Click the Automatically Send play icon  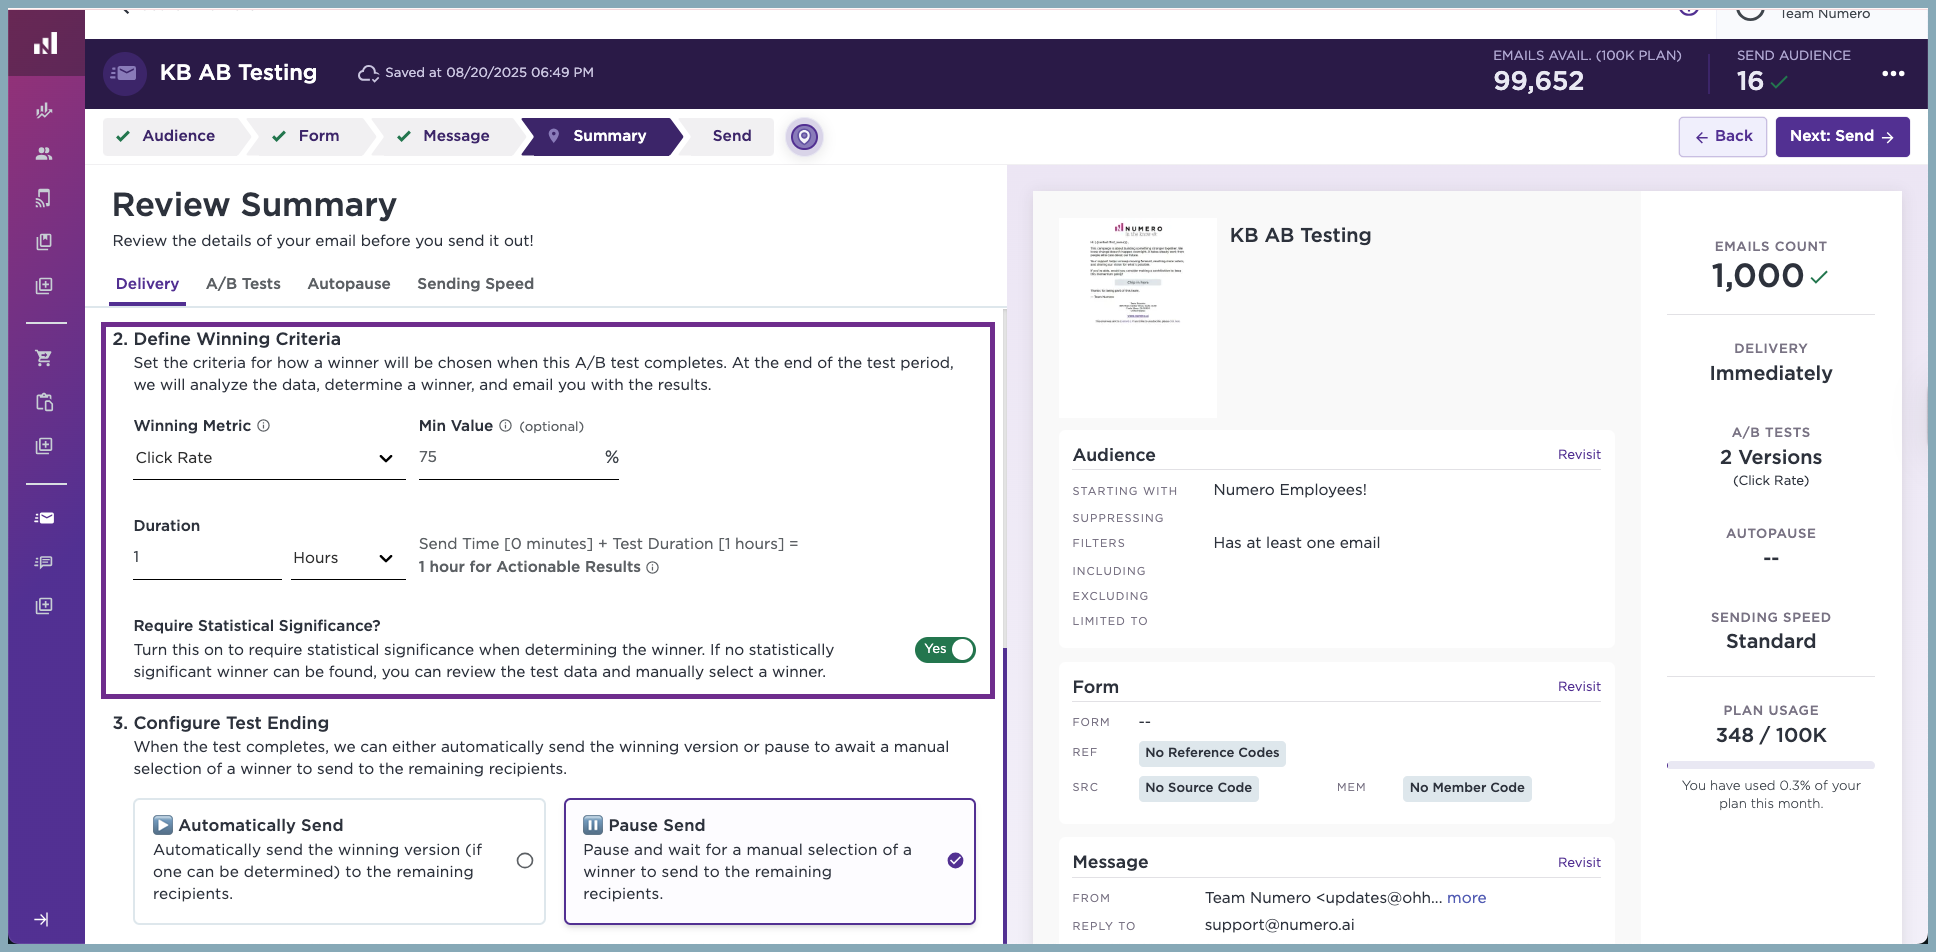163,825
